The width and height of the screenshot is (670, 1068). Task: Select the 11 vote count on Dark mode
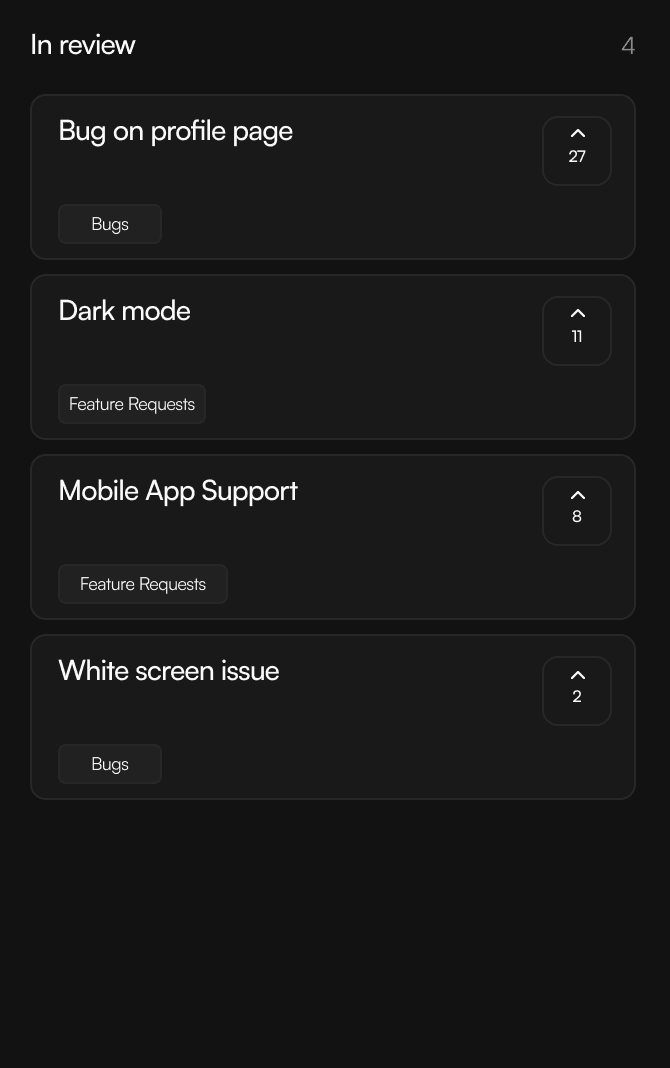click(x=577, y=337)
